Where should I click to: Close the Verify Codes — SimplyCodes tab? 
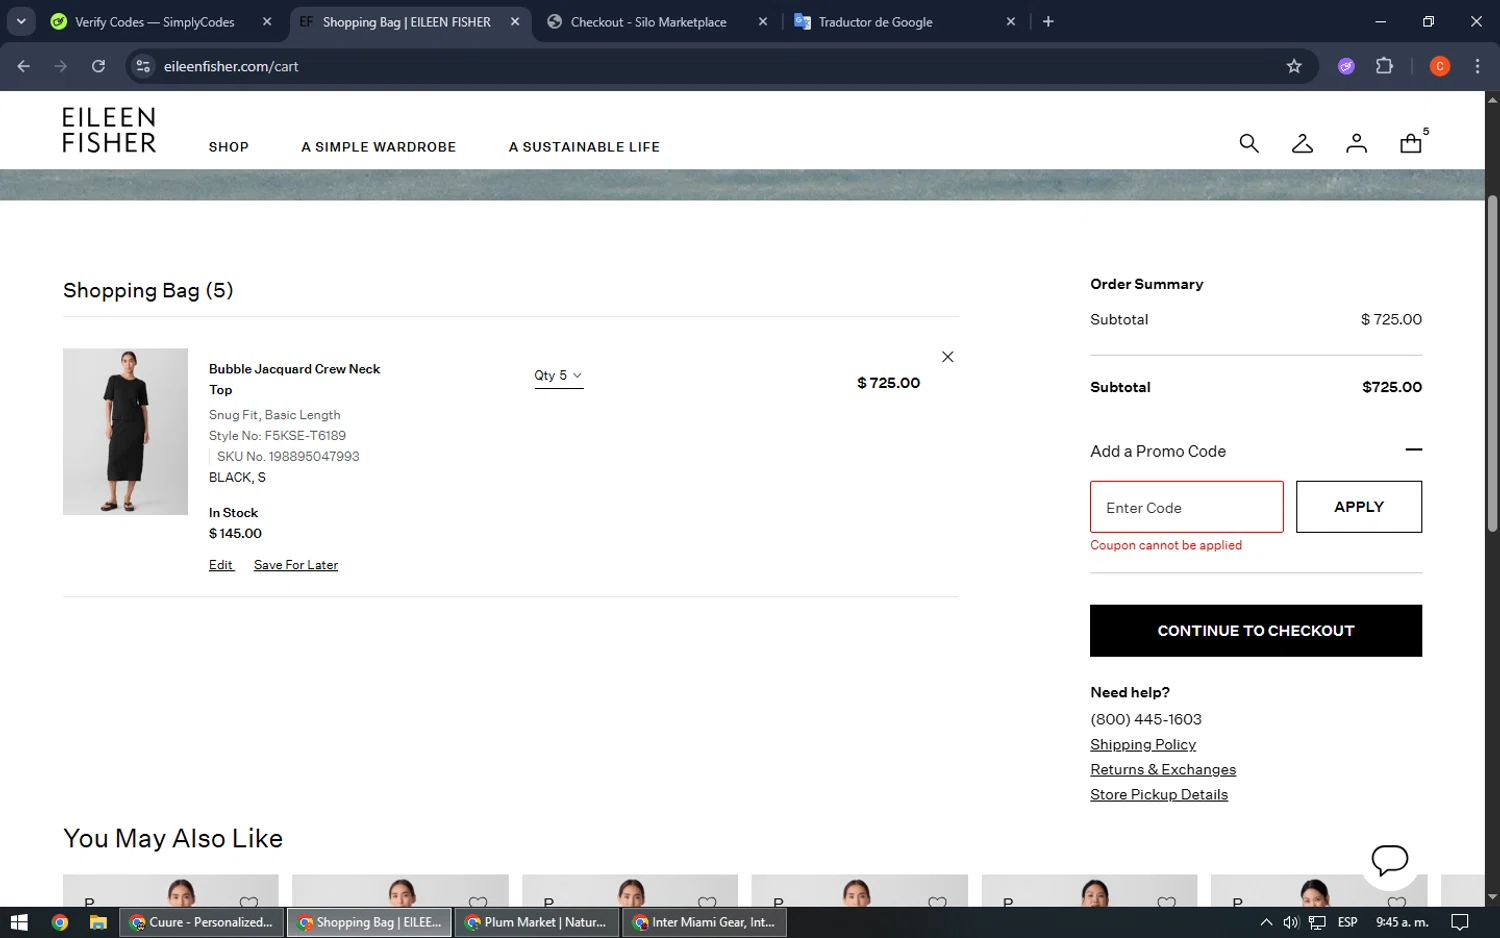(267, 21)
